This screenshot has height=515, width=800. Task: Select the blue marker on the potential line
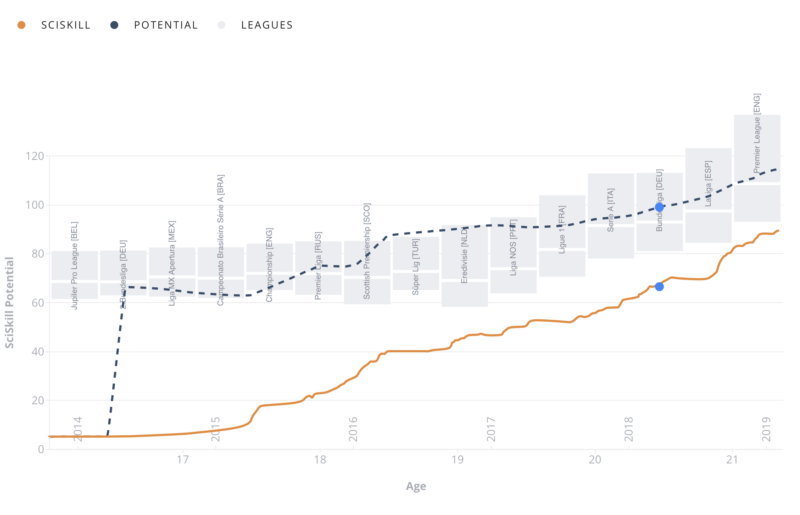point(659,207)
